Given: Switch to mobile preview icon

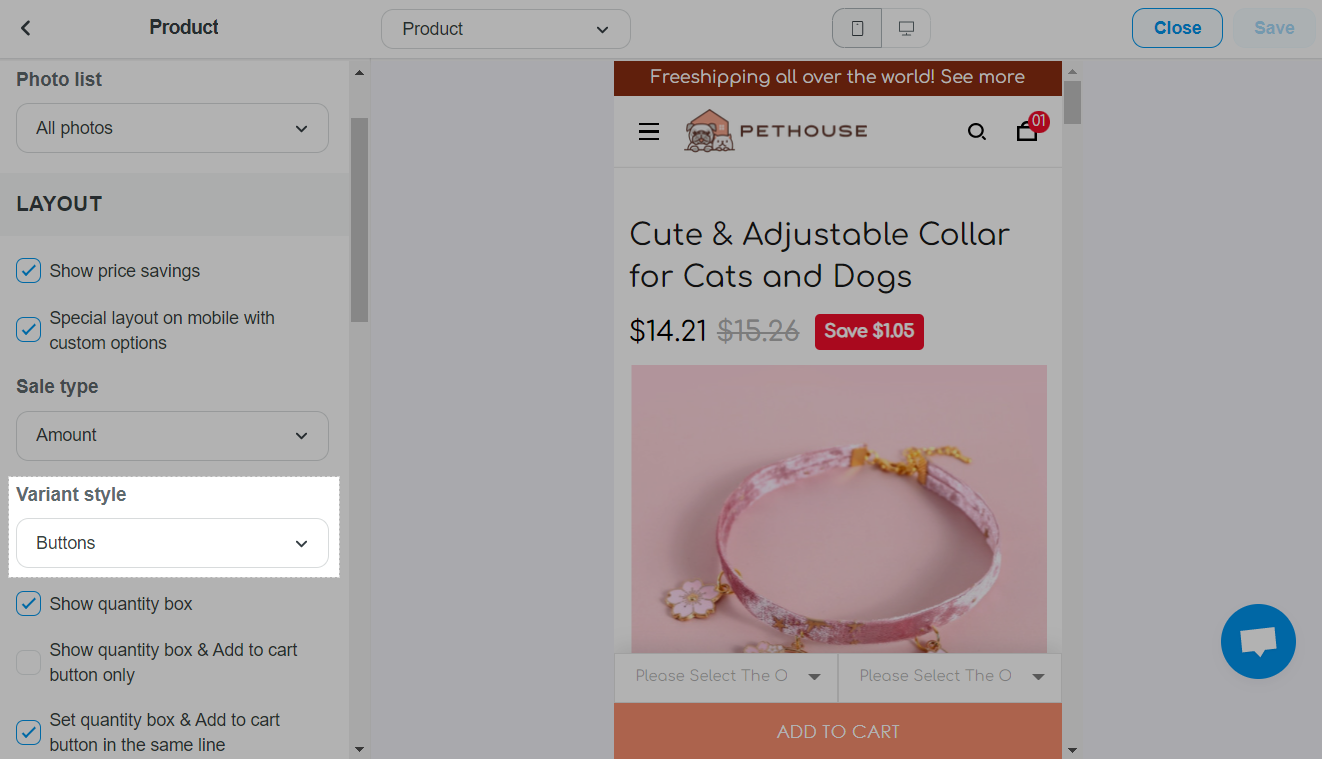Looking at the screenshot, I should [x=857, y=29].
